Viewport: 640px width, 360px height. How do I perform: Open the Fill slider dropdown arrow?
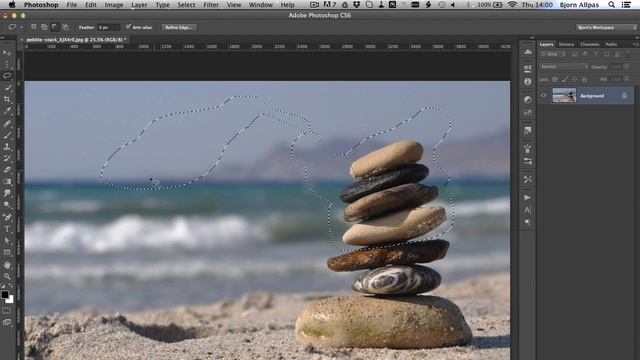pyautogui.click(x=627, y=79)
